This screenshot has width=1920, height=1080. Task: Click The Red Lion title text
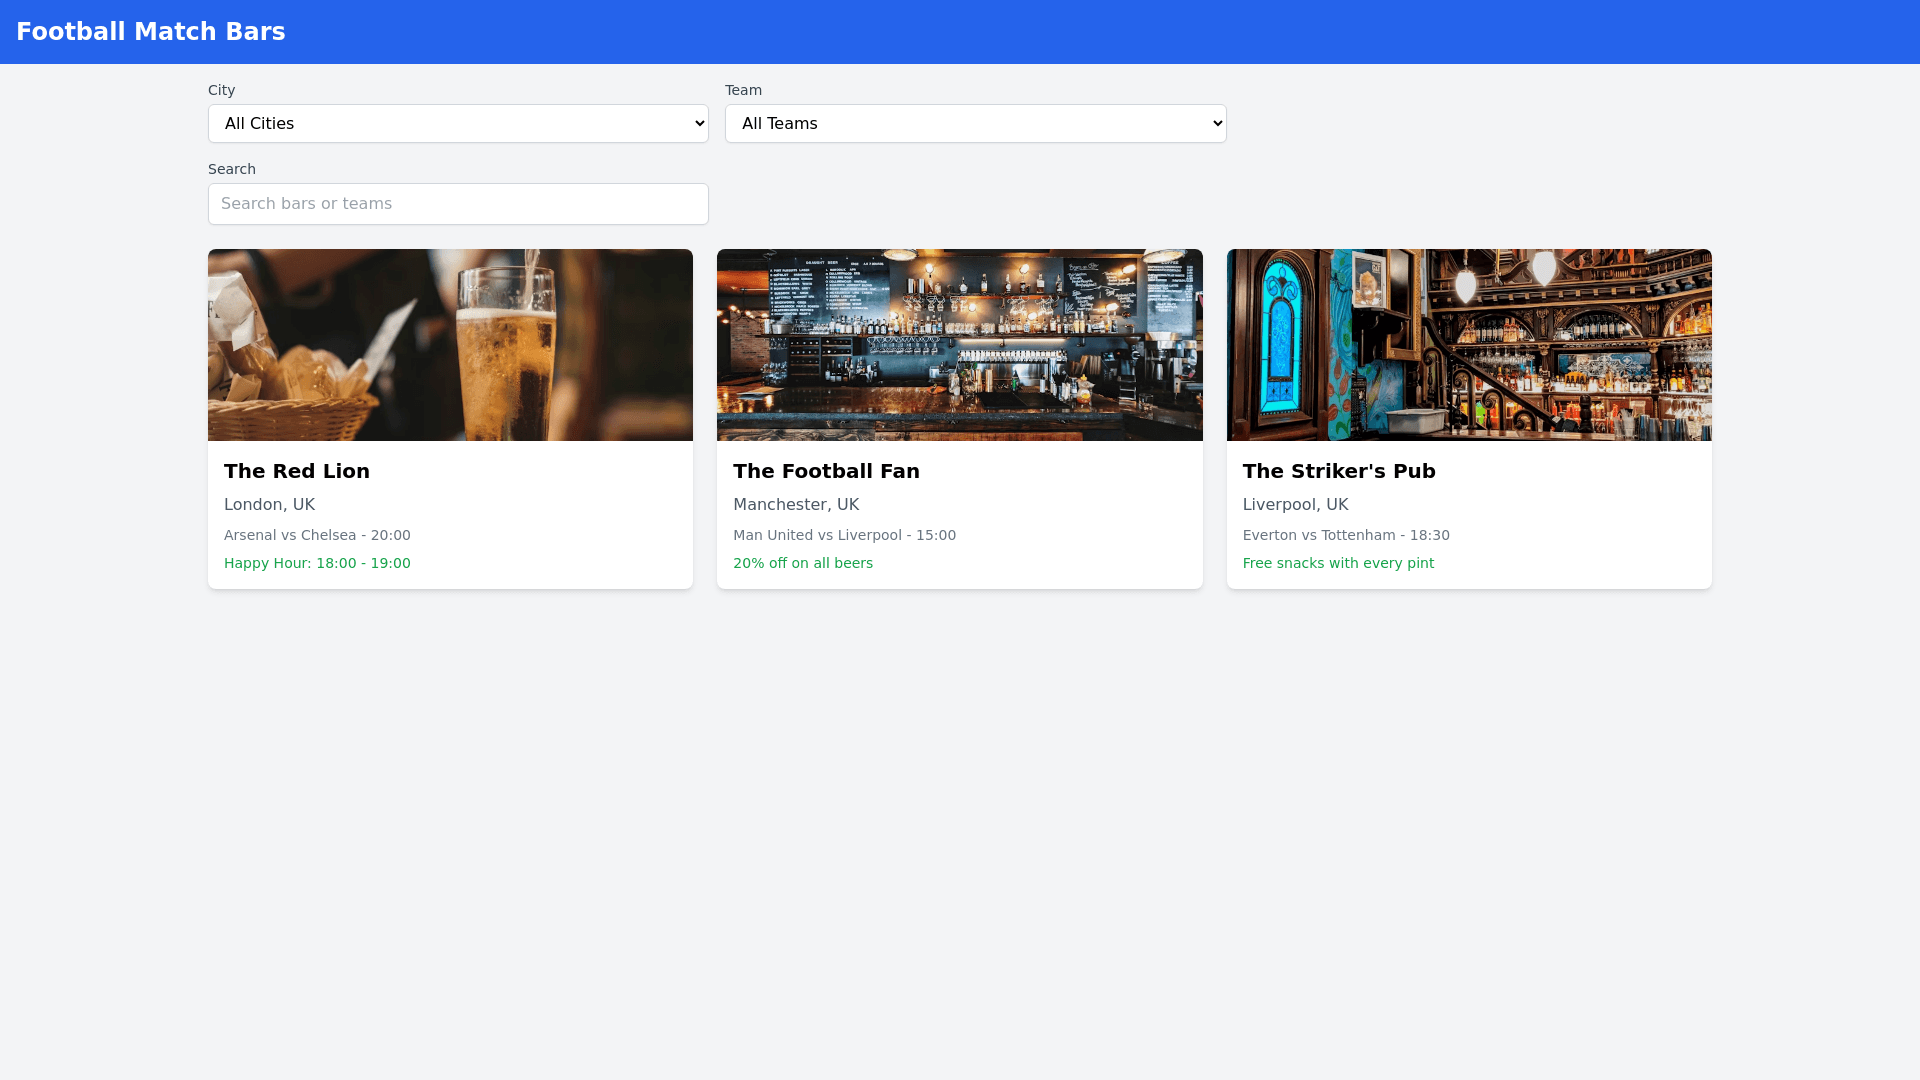click(x=296, y=471)
